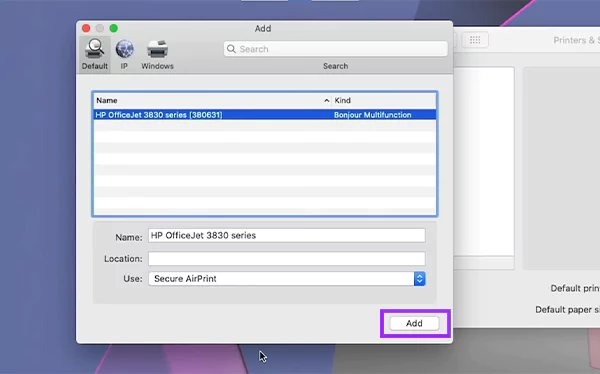
Task: Open the Windows printer tab icon
Action: 157,49
